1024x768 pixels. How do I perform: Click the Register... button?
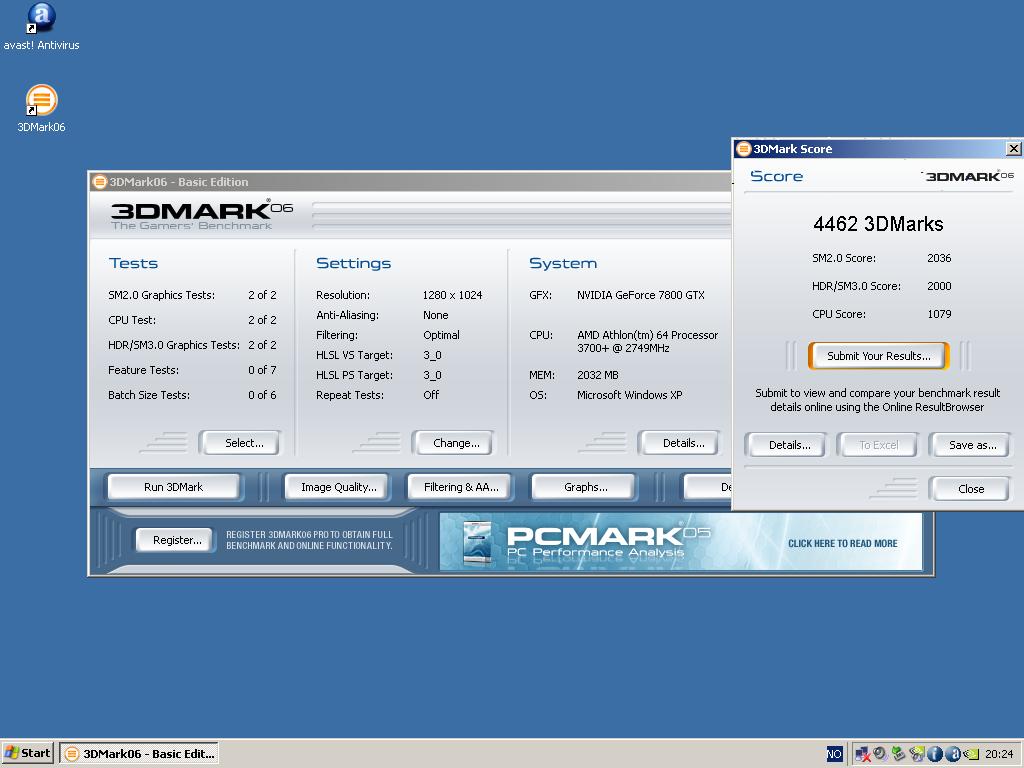point(176,540)
